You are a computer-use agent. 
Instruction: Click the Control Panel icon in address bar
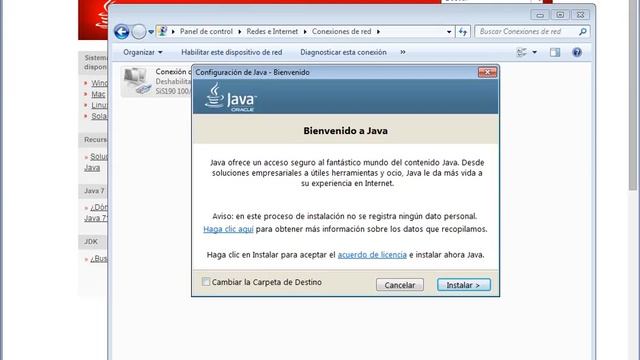coord(162,31)
